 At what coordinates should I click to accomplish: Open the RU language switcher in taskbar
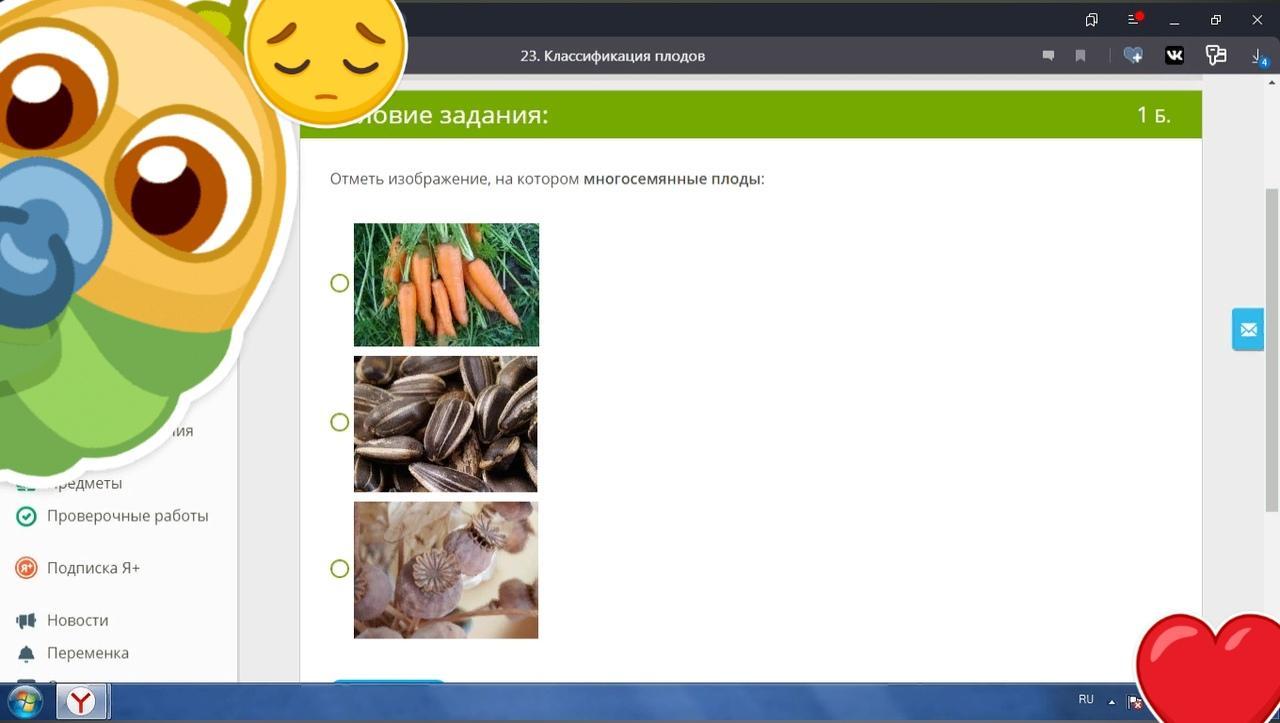[x=1086, y=700]
